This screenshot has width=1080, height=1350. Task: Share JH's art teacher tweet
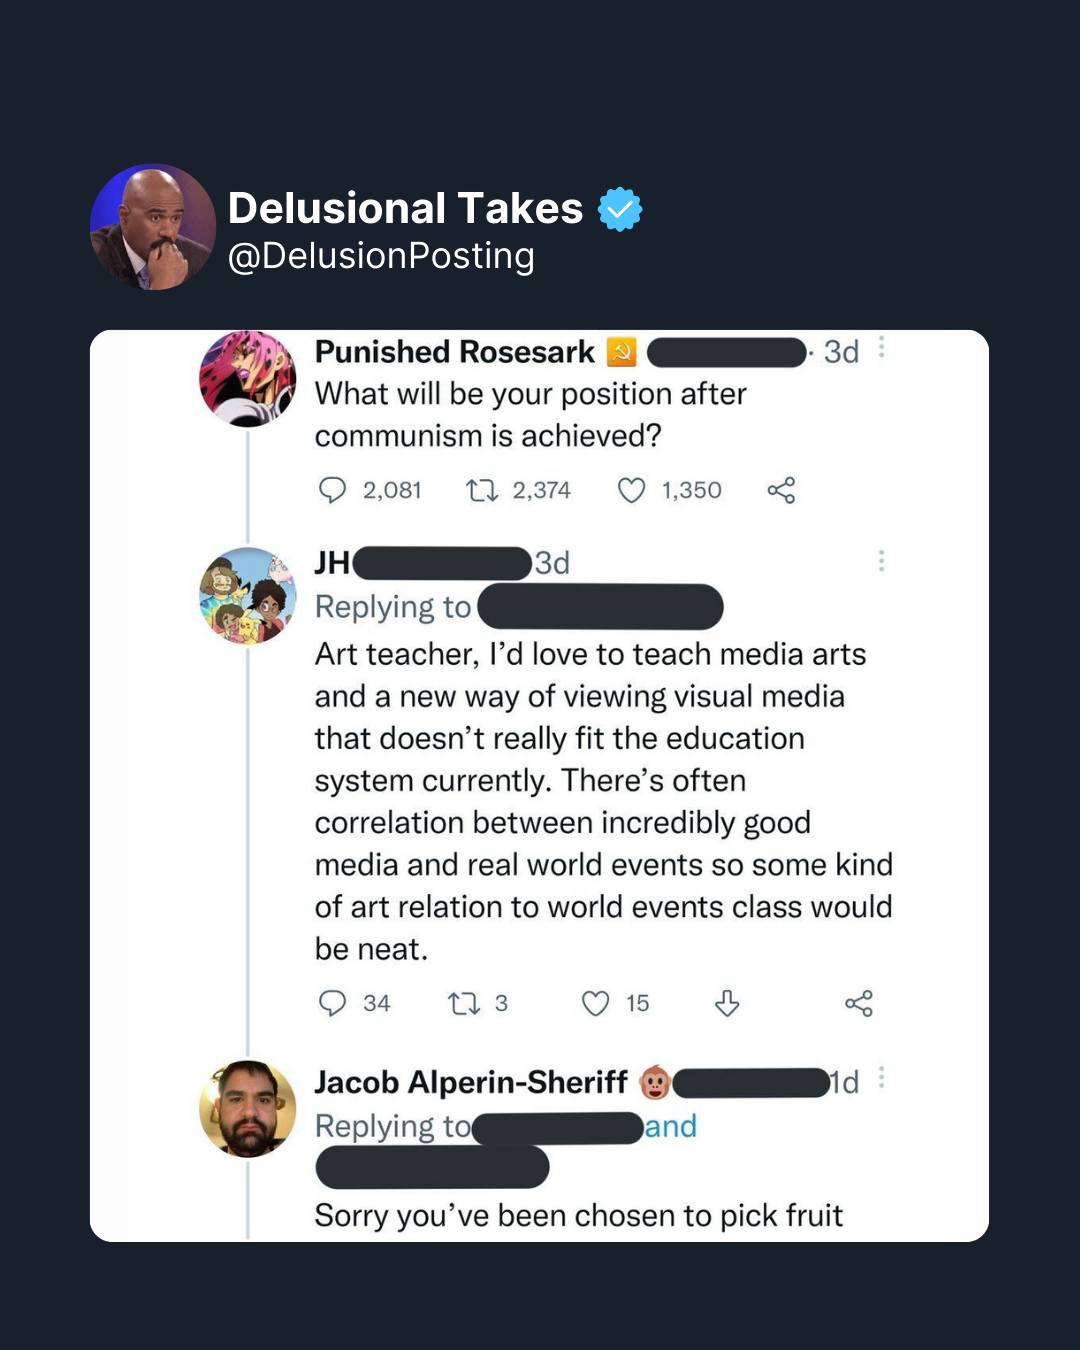click(859, 1003)
